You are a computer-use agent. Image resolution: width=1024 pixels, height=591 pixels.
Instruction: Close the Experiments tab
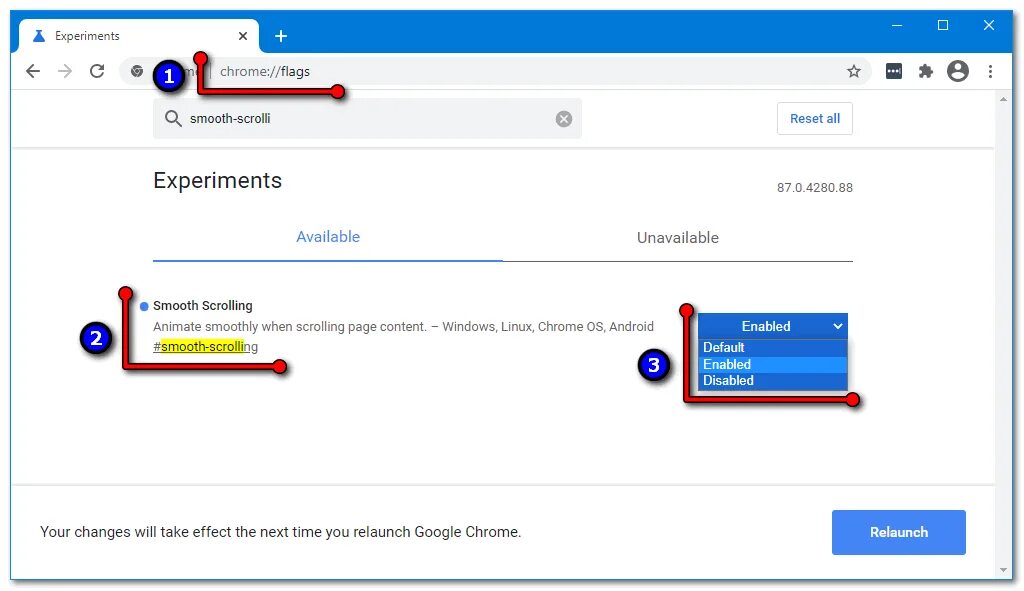243,36
